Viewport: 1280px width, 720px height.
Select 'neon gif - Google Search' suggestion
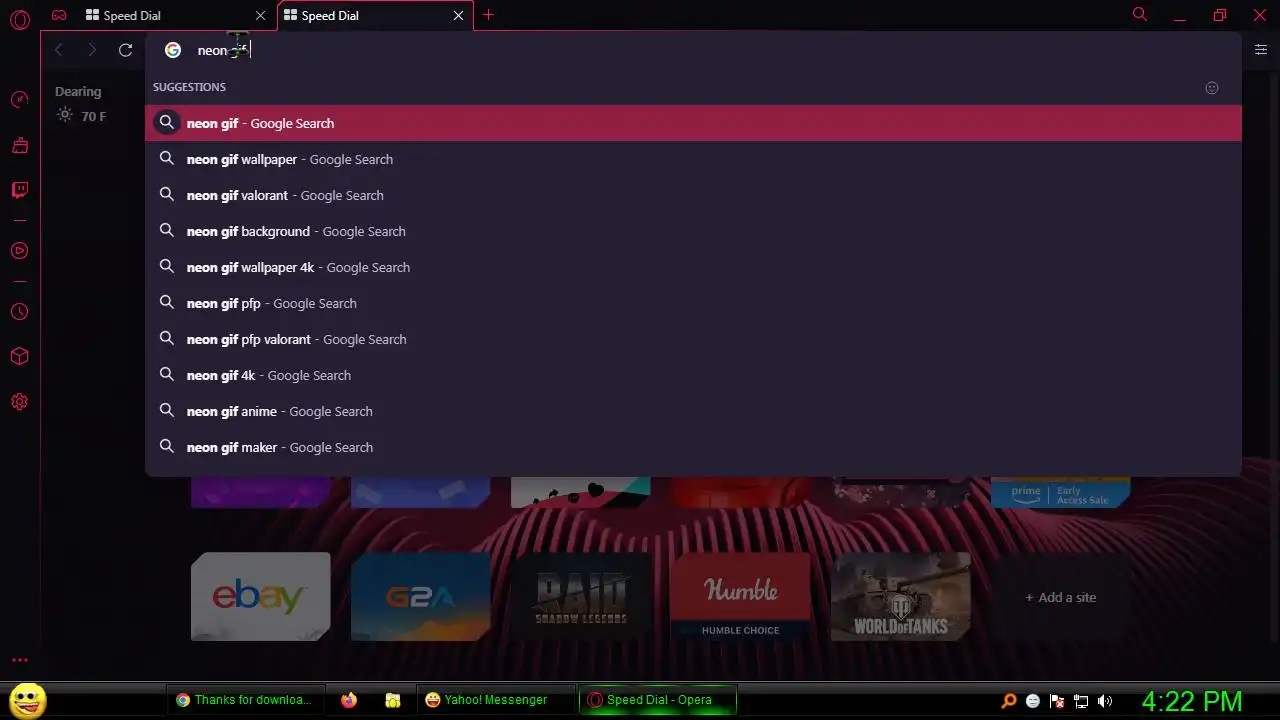click(693, 123)
